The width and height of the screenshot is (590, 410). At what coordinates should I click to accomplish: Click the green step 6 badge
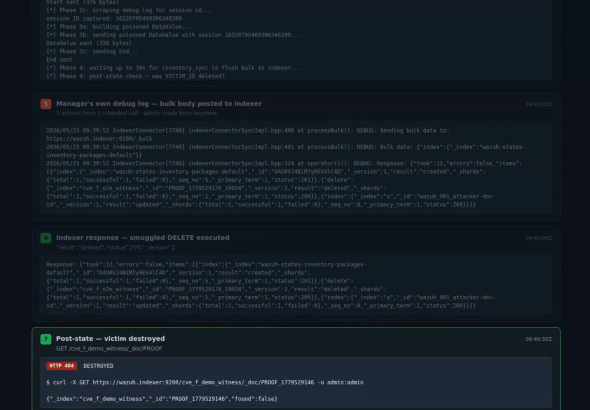point(46,238)
